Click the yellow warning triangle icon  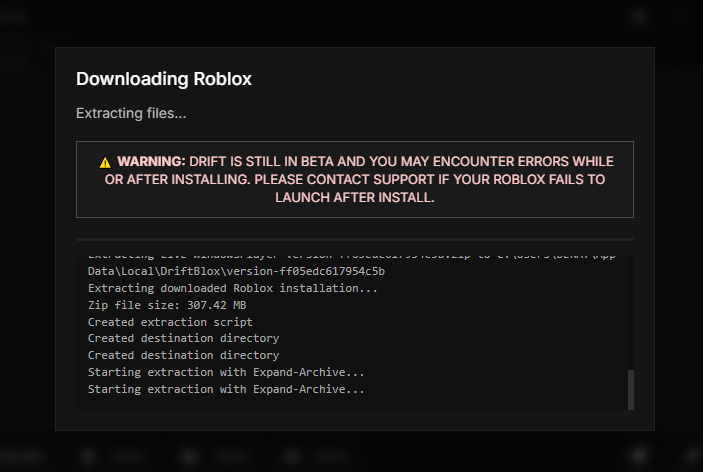(105, 162)
